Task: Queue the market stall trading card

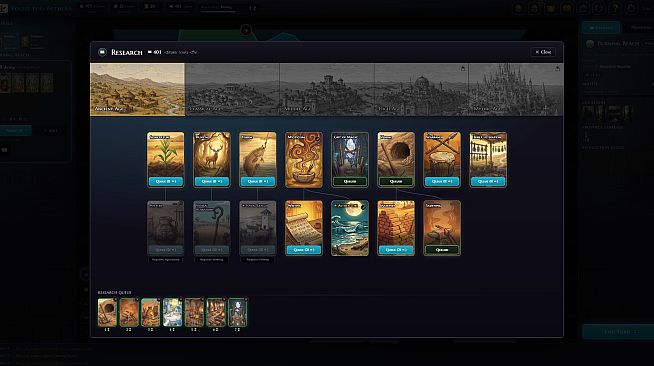Action: (x=488, y=181)
